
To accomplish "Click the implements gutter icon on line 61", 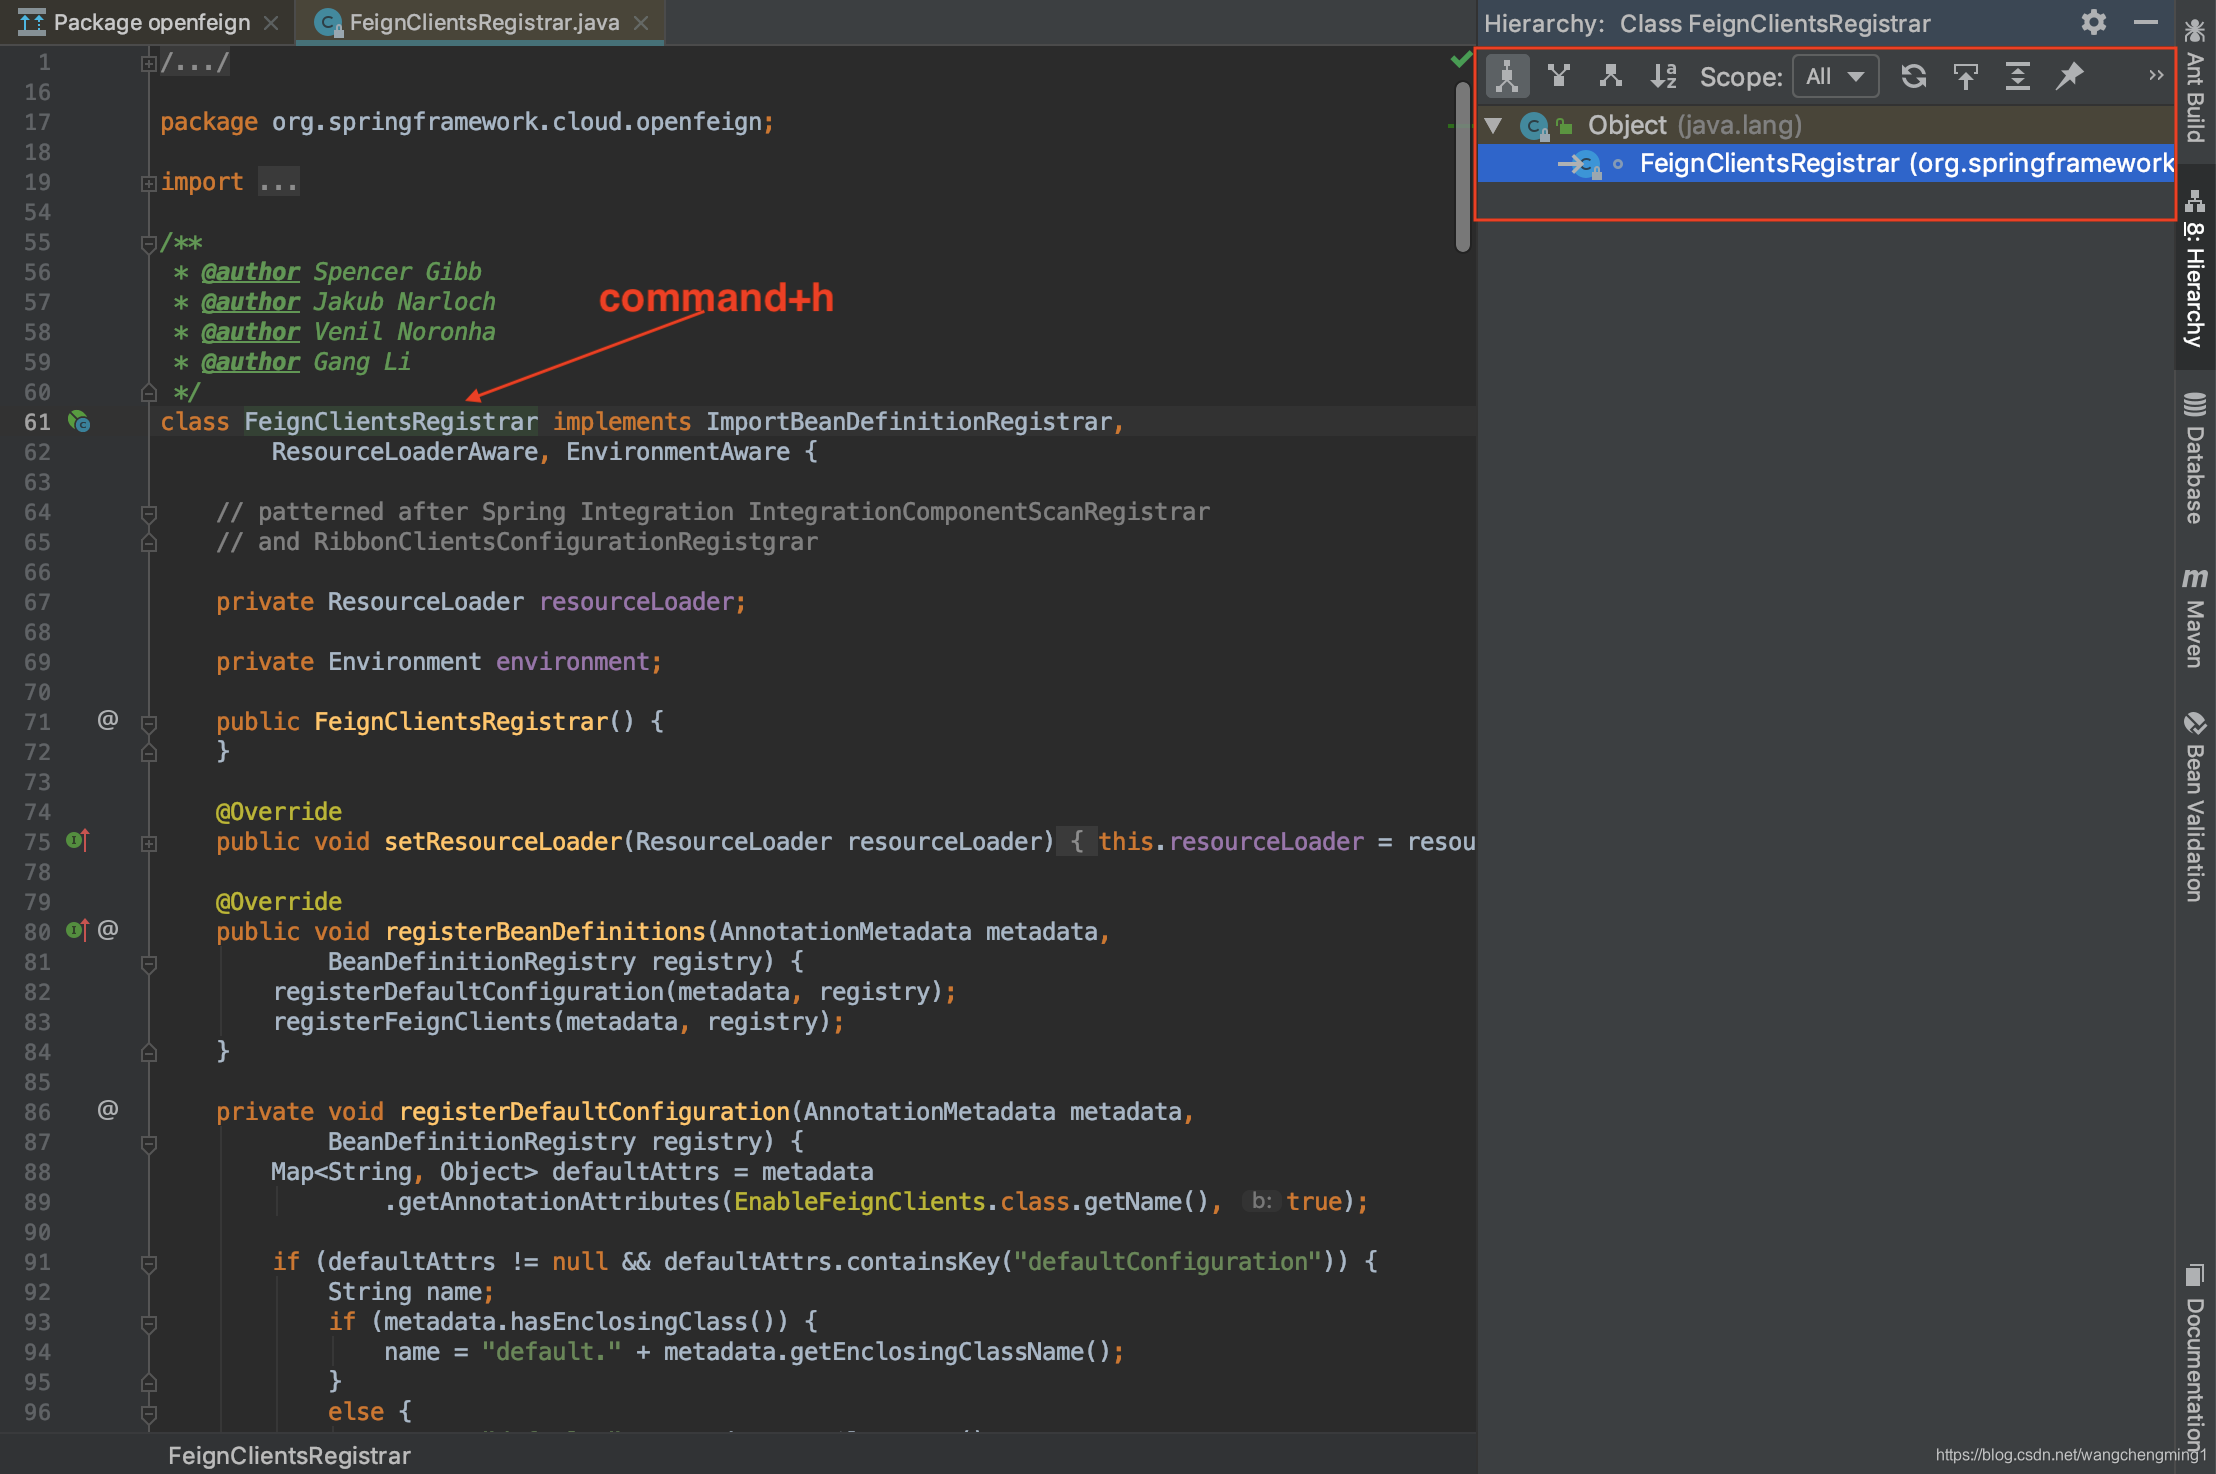I will pos(79,422).
